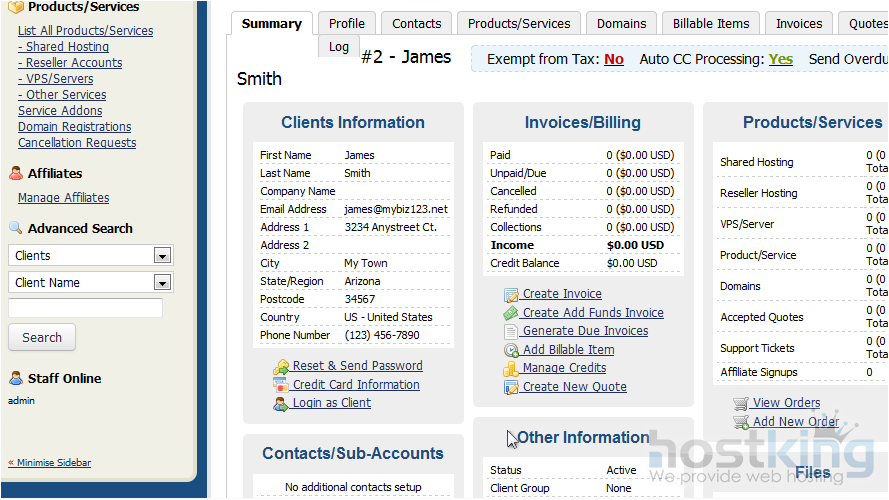Click the Login as Client user icon
The height and width of the screenshot is (500, 889).
[x=281, y=404]
